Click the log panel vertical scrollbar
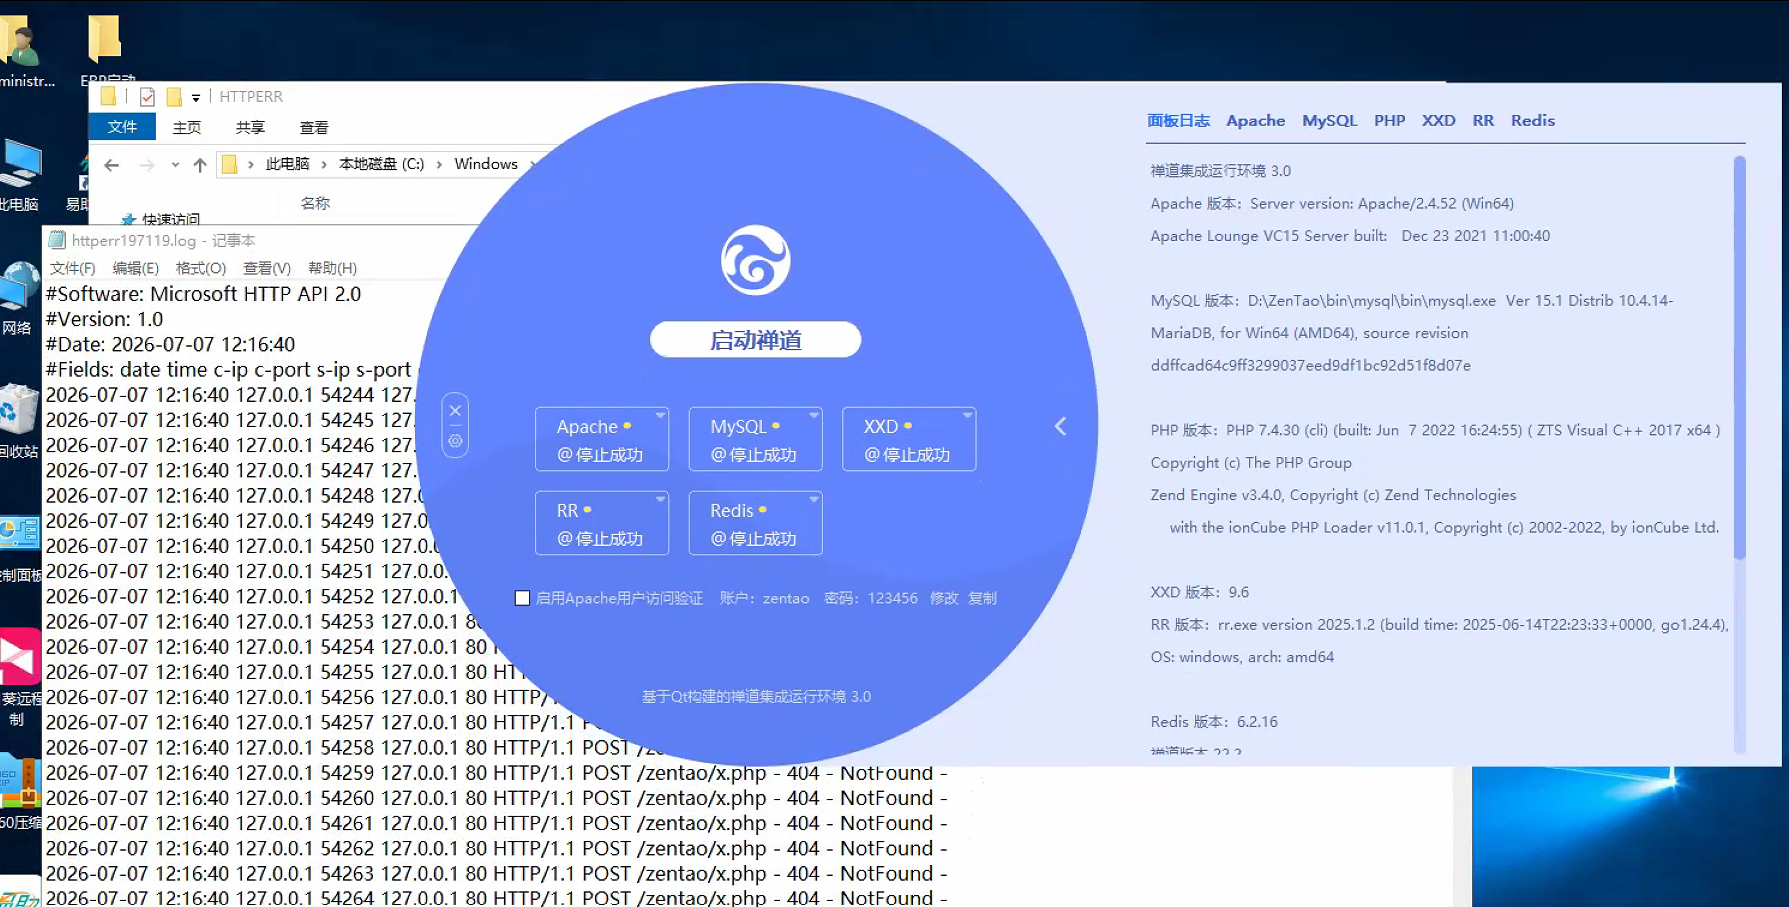The height and width of the screenshot is (907, 1789). 1740,358
